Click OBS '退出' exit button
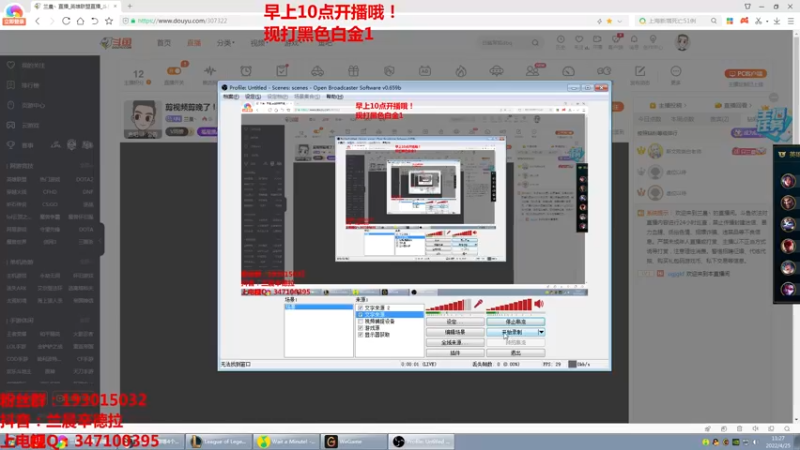The height and width of the screenshot is (450, 800). tap(515, 353)
